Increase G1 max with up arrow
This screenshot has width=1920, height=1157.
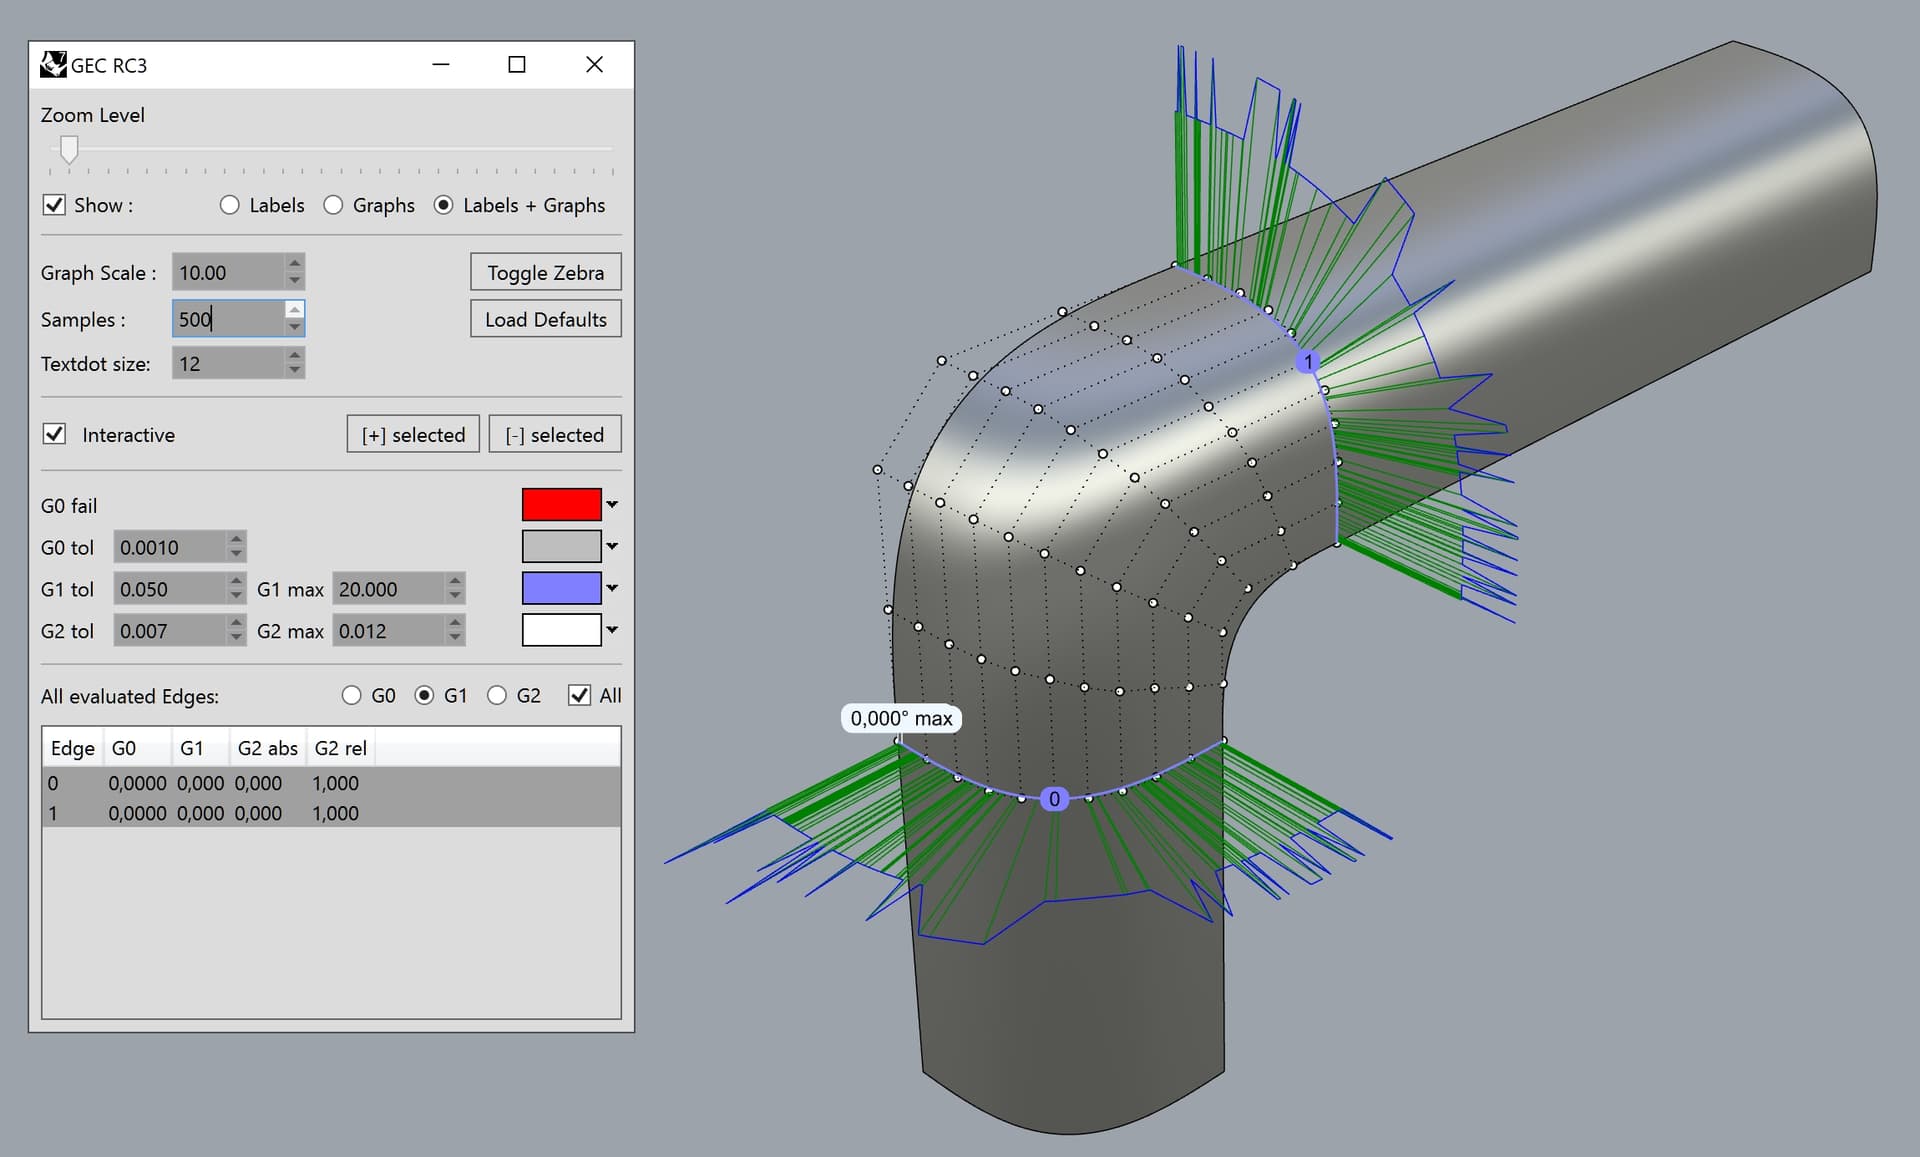(455, 581)
